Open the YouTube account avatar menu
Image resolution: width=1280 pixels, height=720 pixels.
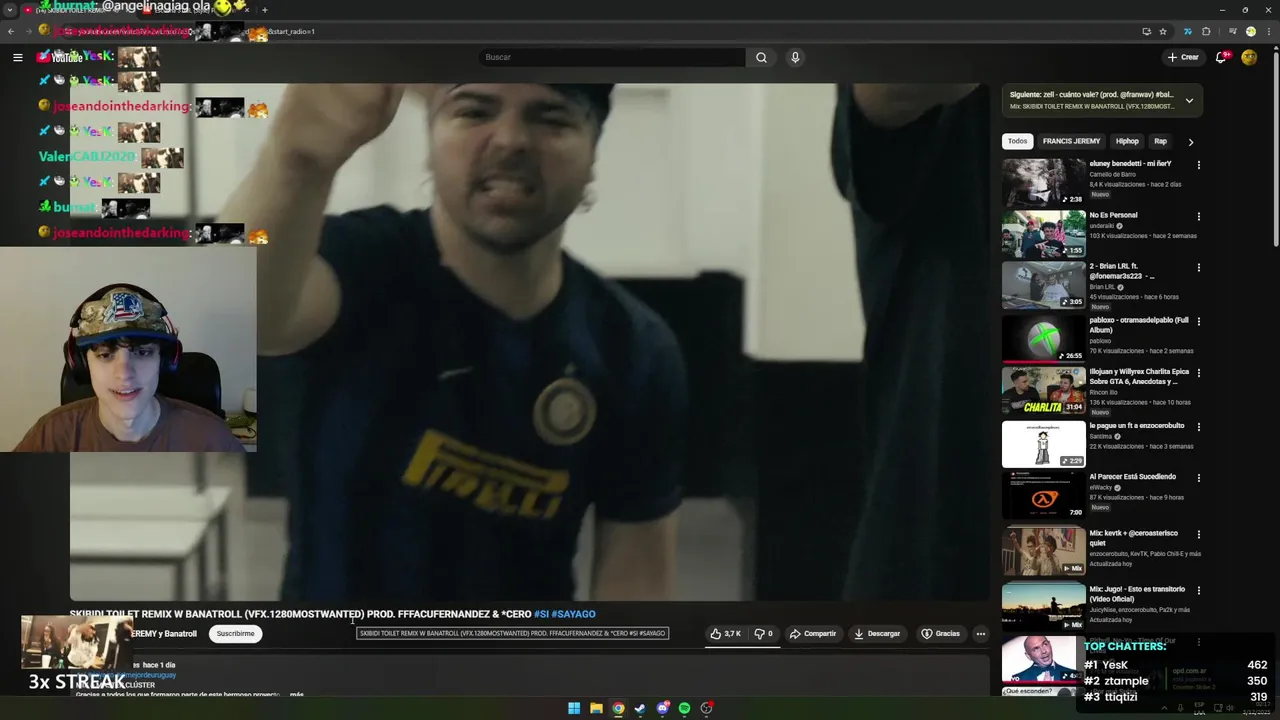[1249, 57]
